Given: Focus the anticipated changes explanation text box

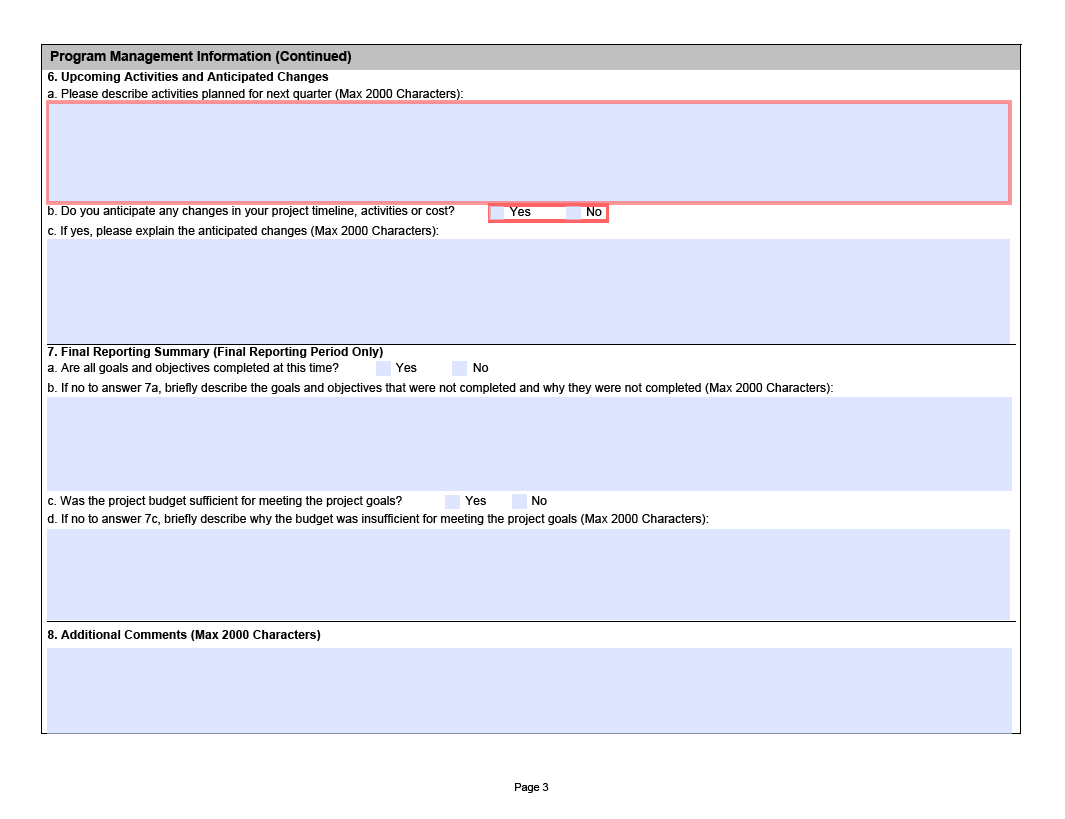Looking at the screenshot, I should (528, 289).
